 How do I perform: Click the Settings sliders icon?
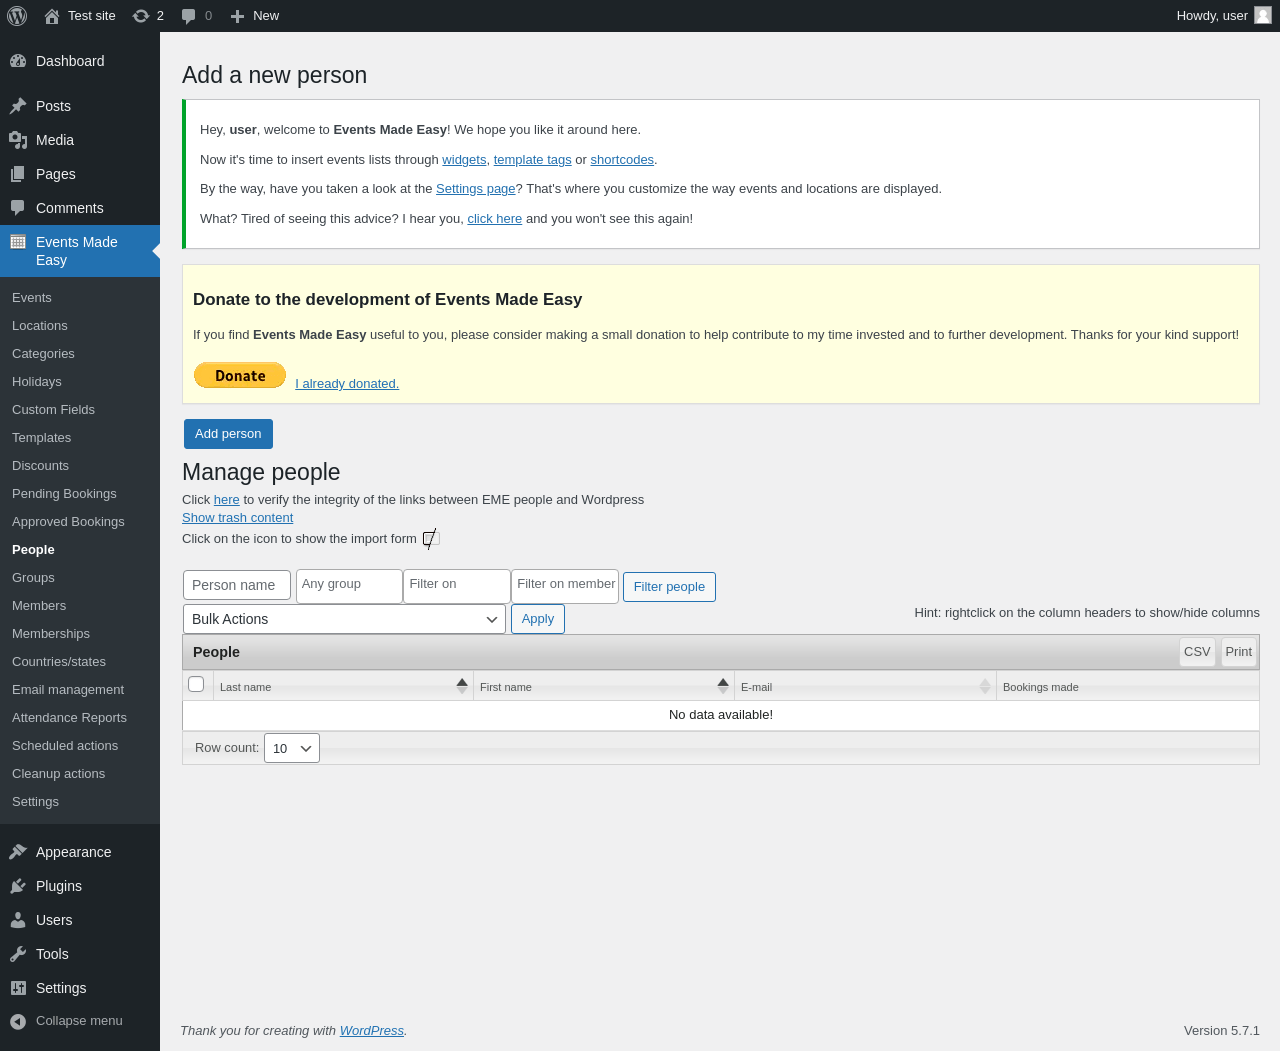tap(18, 988)
